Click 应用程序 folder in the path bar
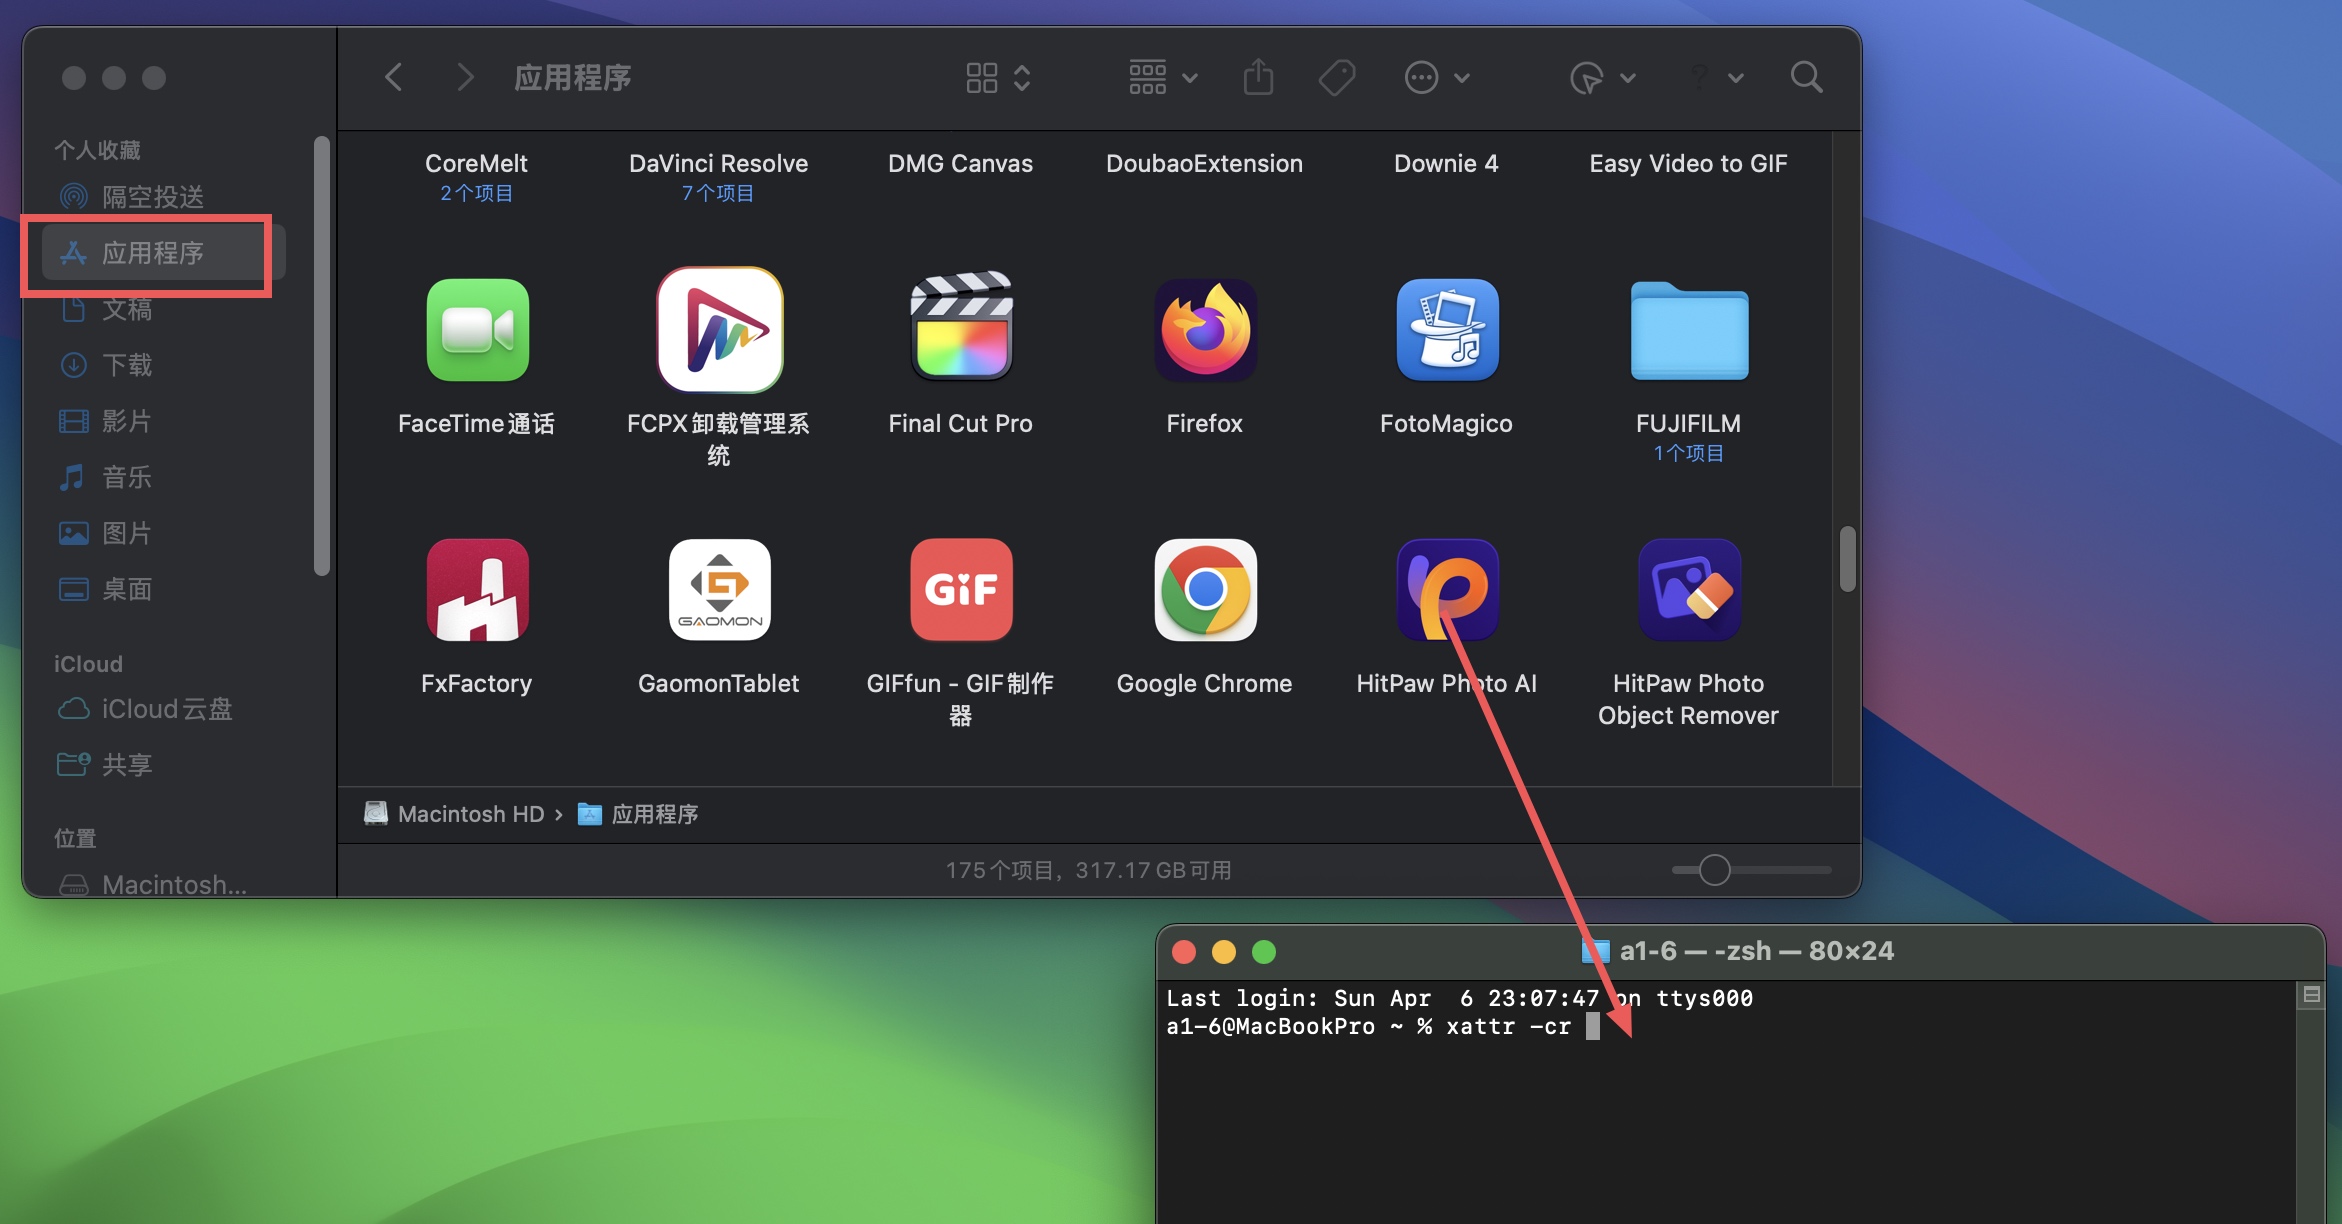The height and width of the screenshot is (1224, 2342). tap(638, 814)
